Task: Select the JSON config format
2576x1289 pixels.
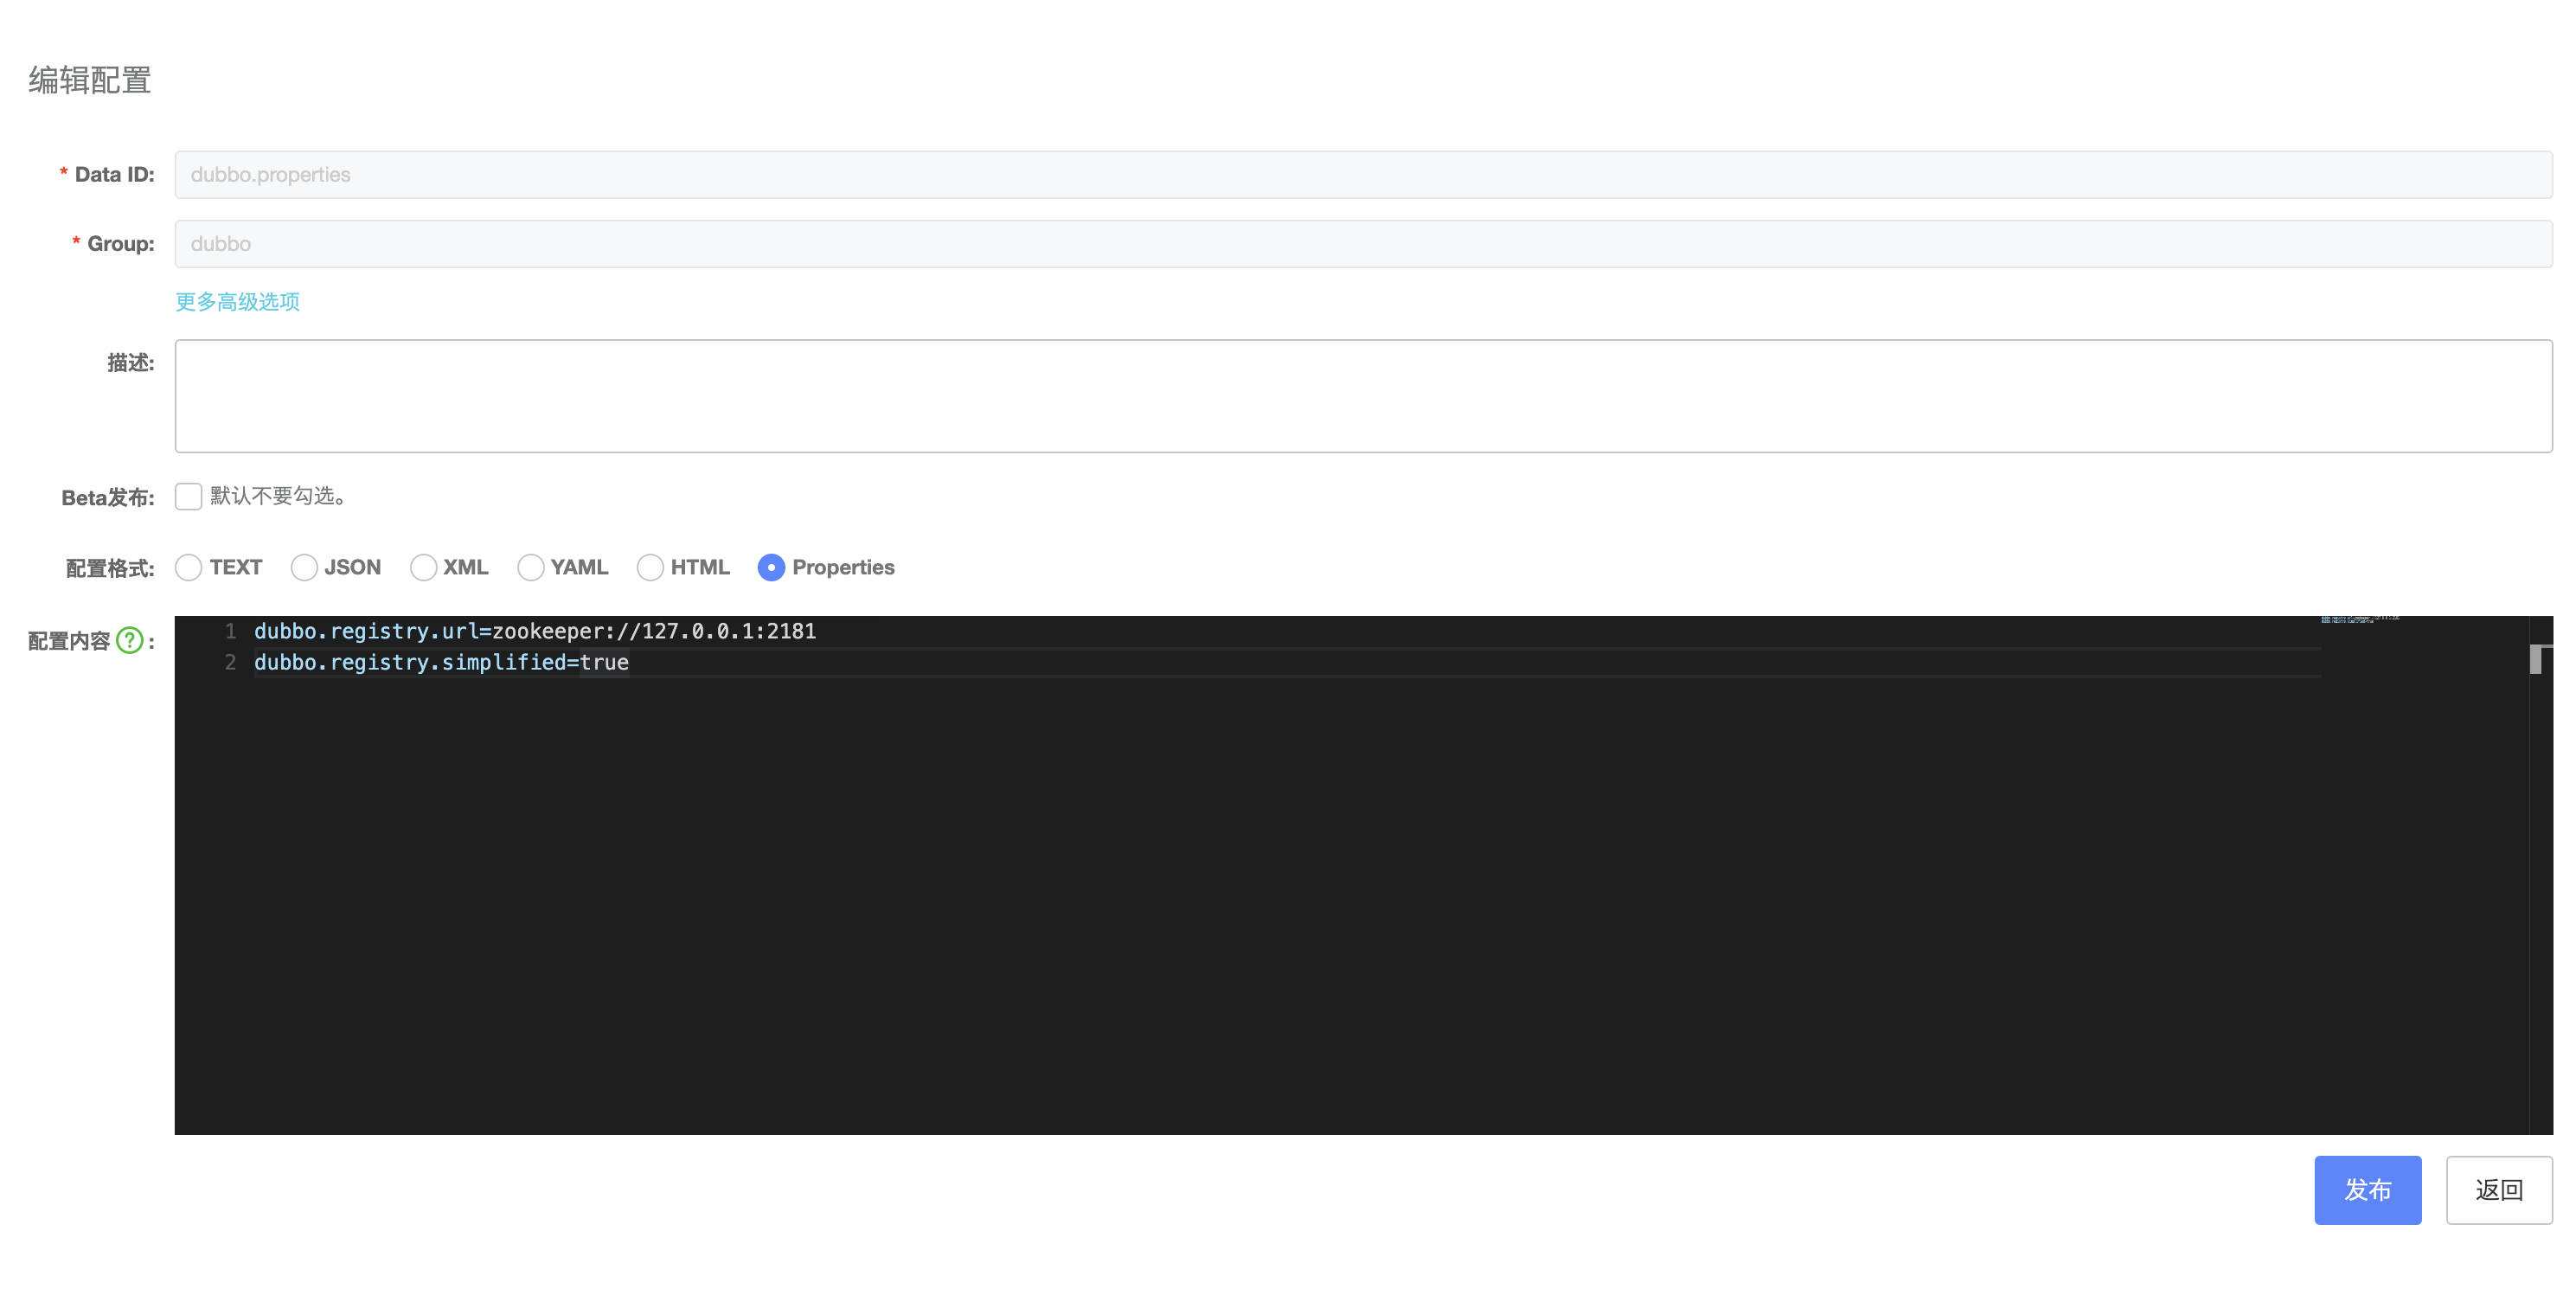Action: click(304, 567)
